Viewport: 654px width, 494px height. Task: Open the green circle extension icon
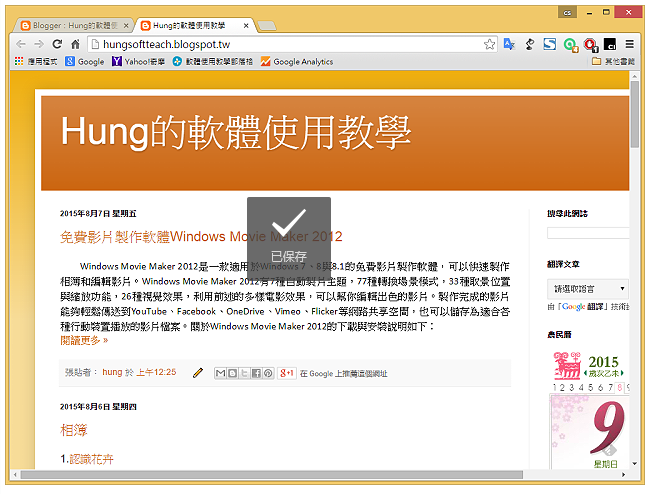(570, 44)
